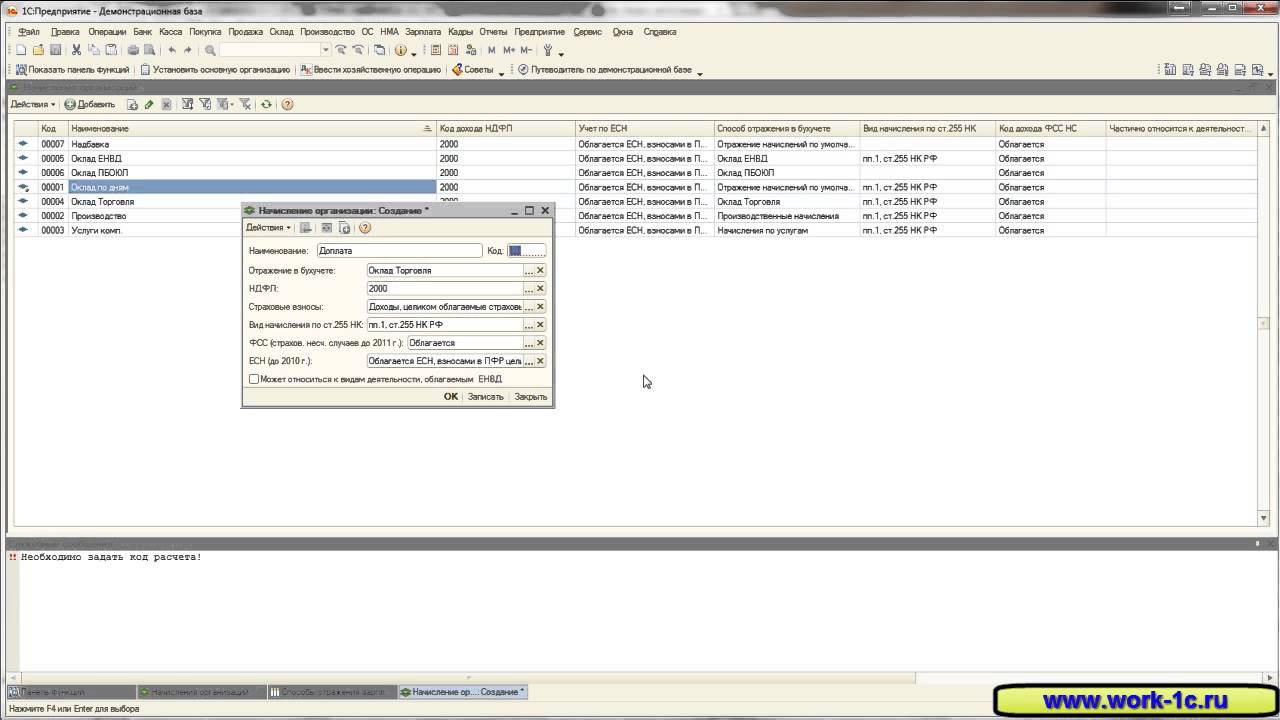1280x720 pixels.
Task: Open Советы toolbar button
Action: point(473,70)
